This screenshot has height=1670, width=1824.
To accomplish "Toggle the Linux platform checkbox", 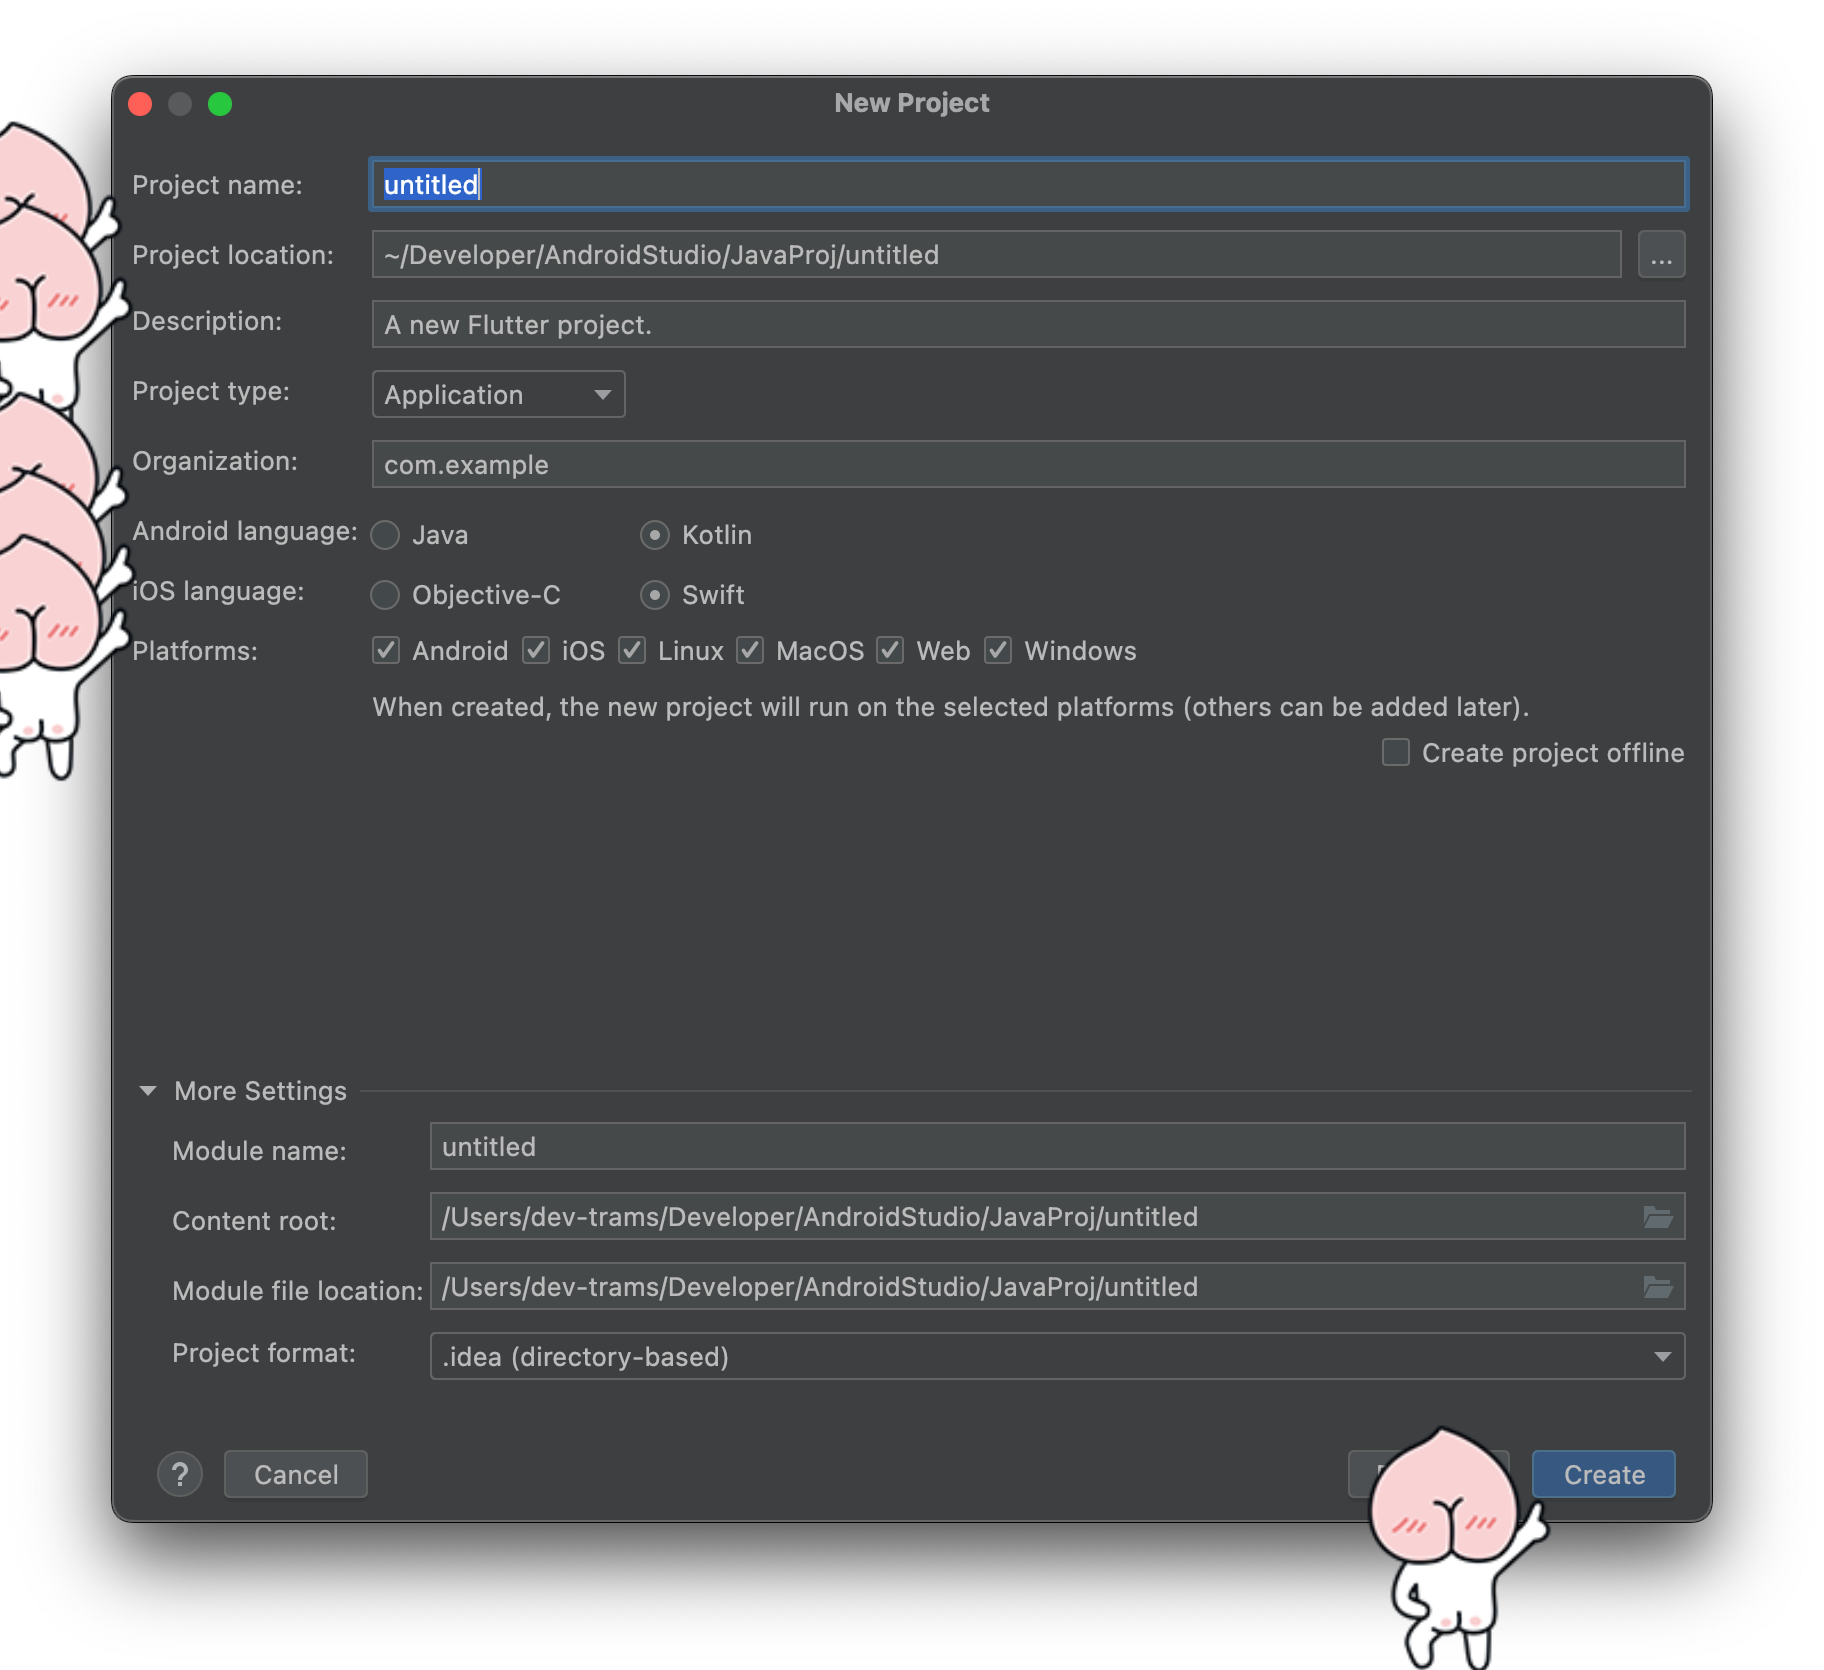I will [632, 650].
